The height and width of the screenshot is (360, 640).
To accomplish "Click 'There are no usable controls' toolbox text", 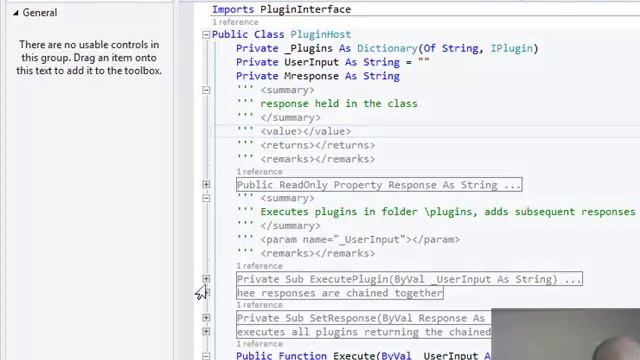I will click(89, 58).
